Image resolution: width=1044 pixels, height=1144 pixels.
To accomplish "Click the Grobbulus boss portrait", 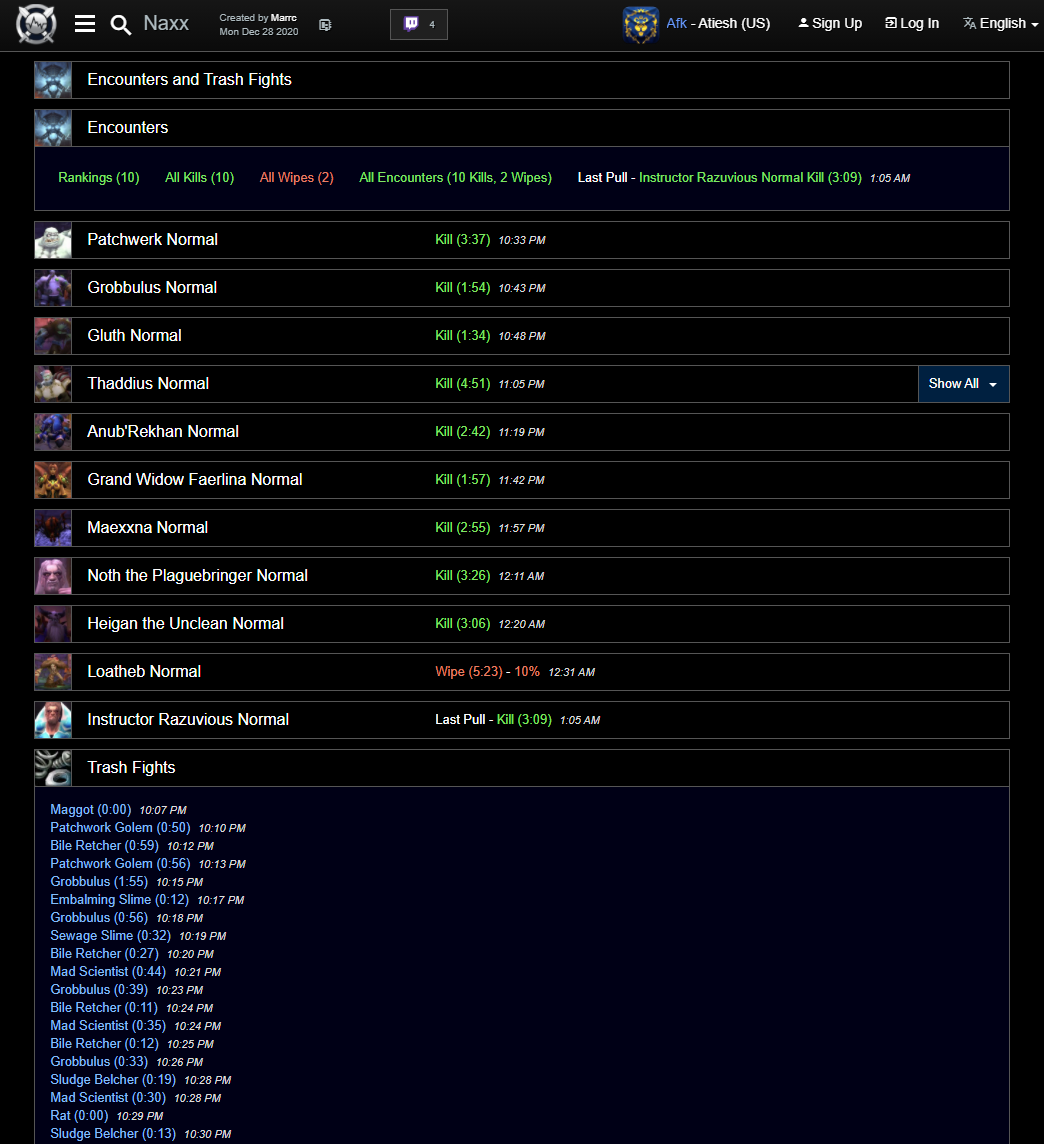I will (53, 288).
